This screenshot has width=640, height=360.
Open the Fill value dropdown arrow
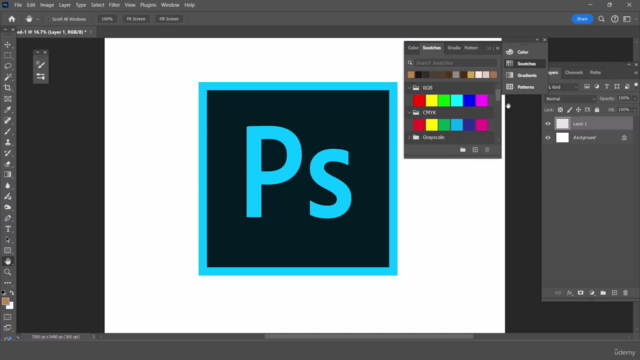tap(634, 110)
